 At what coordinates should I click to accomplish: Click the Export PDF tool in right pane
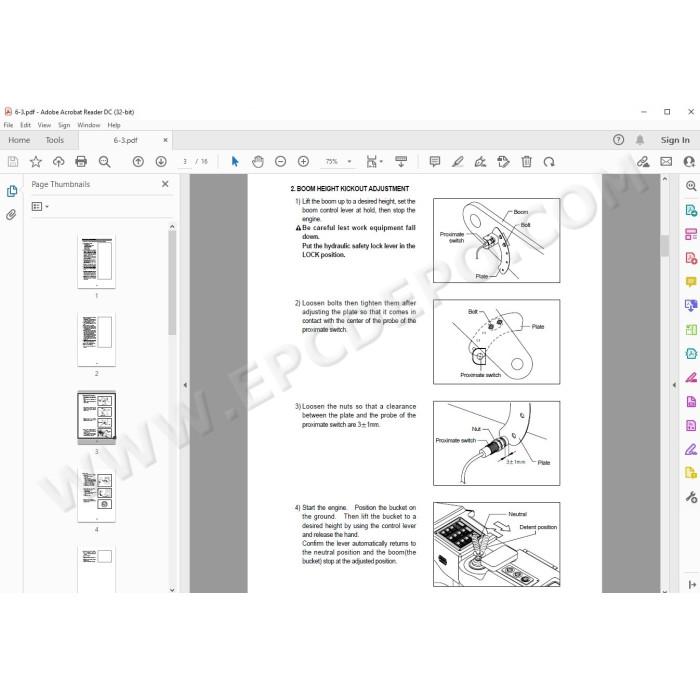(x=691, y=209)
